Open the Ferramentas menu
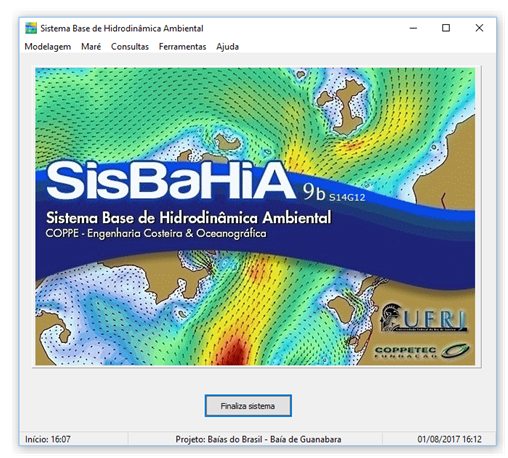 (x=182, y=47)
